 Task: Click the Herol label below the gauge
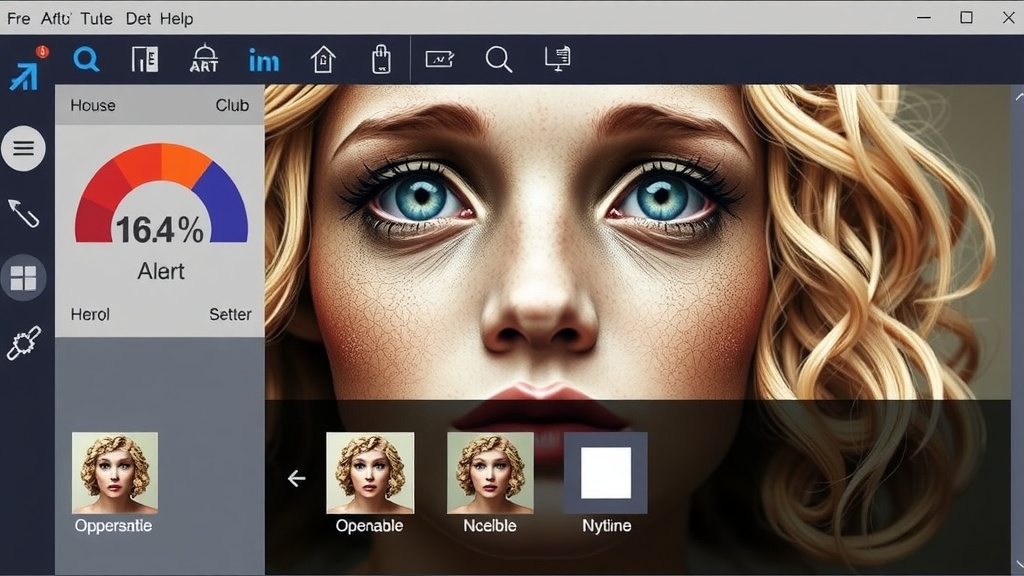(90, 314)
